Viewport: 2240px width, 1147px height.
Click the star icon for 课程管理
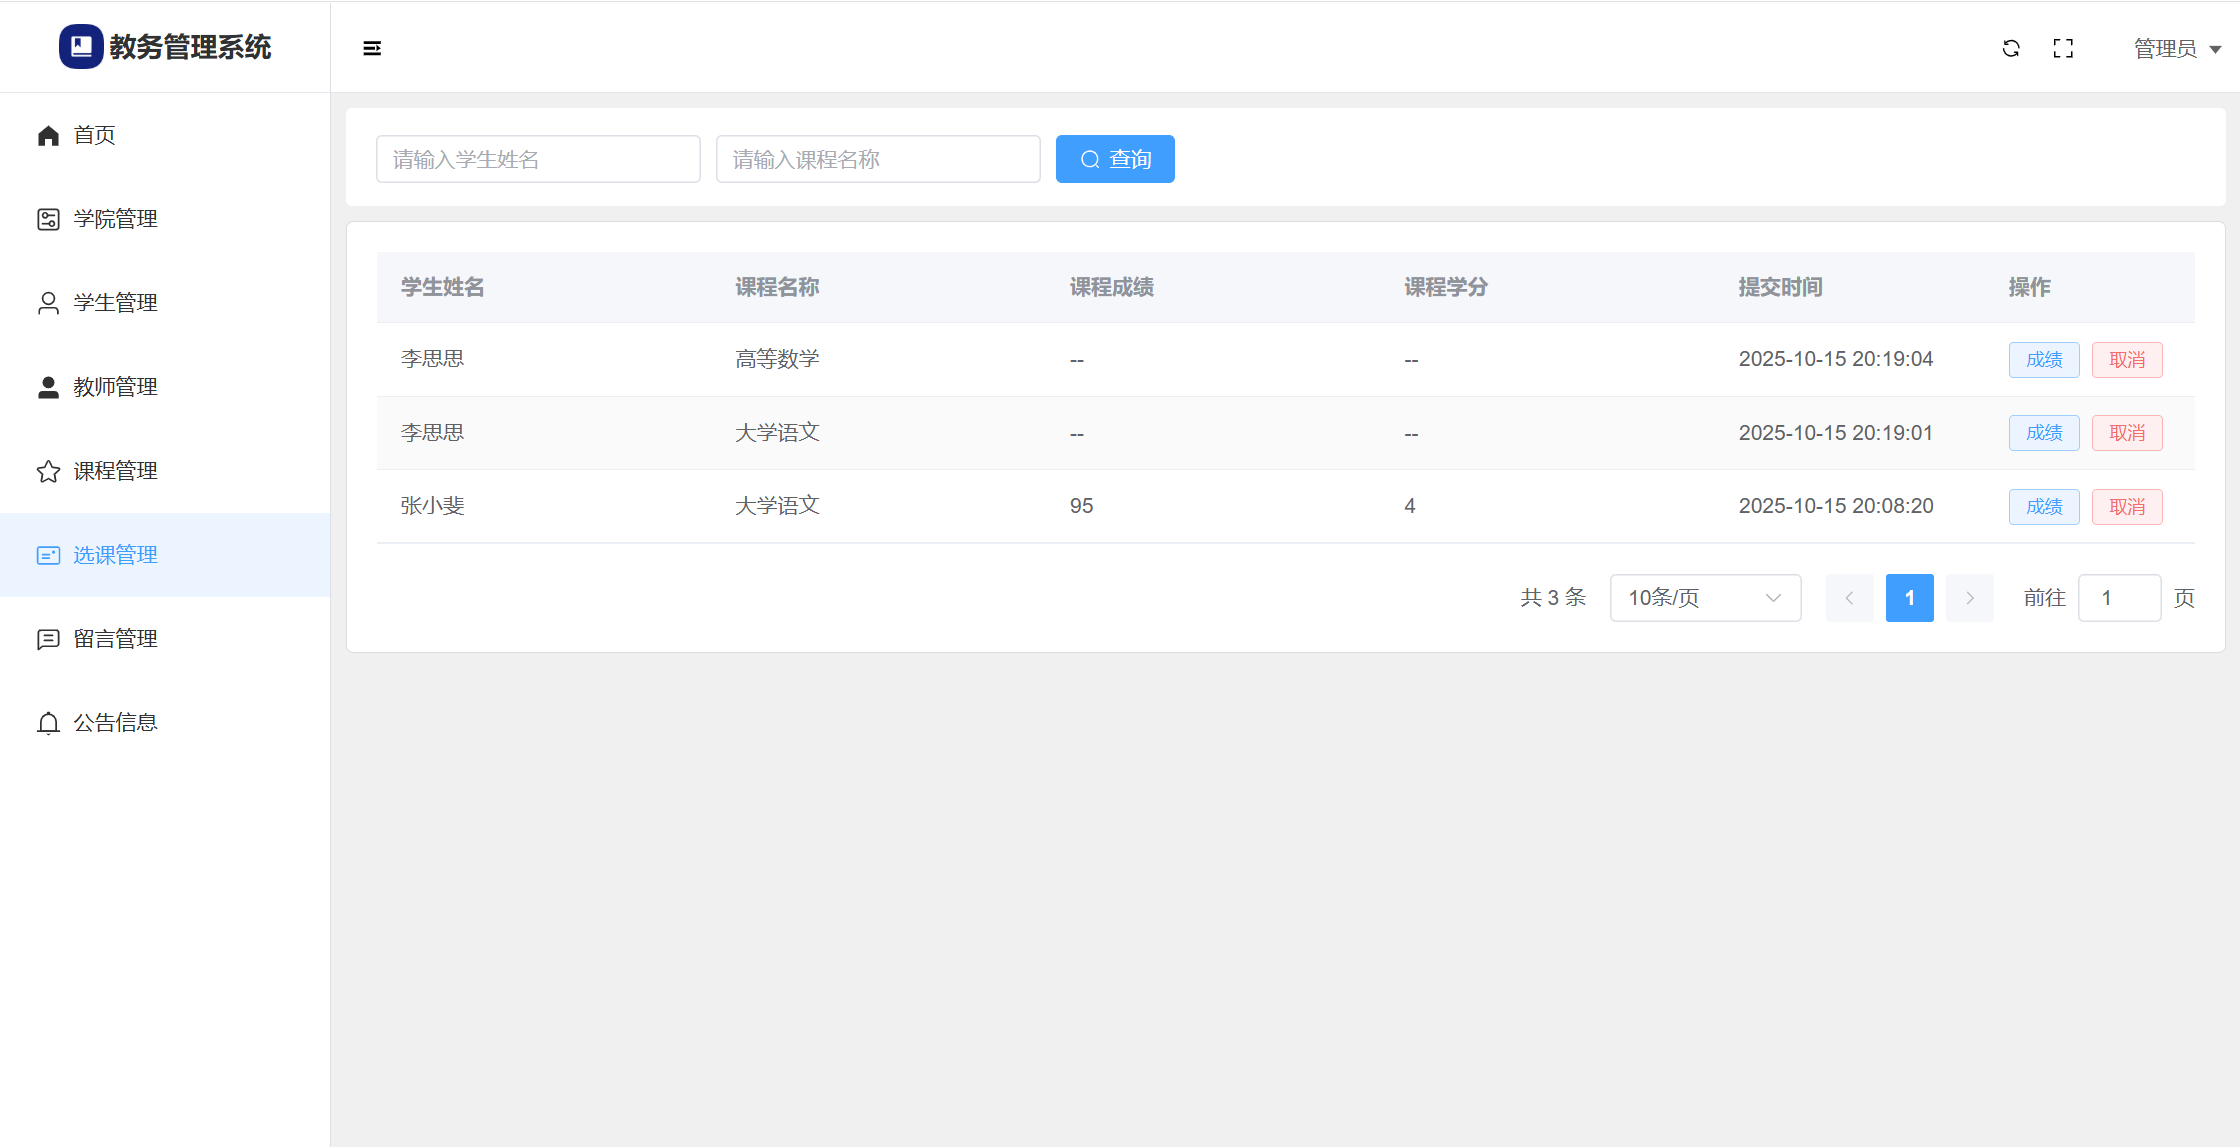click(x=48, y=471)
